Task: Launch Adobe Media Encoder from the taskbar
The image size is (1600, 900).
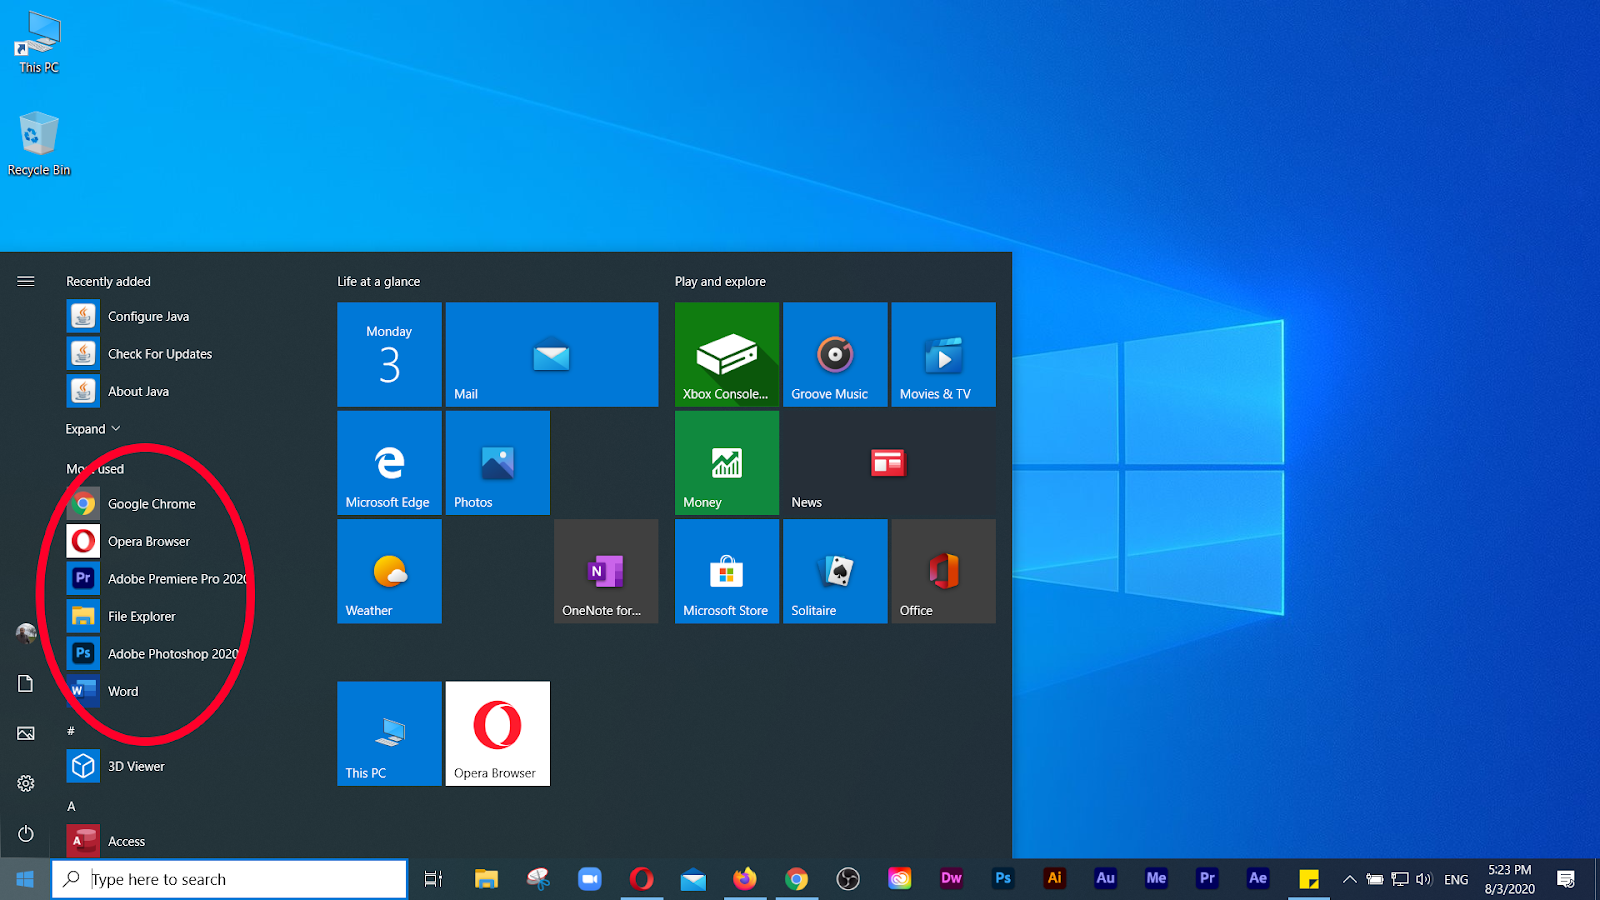Action: [x=1156, y=879]
